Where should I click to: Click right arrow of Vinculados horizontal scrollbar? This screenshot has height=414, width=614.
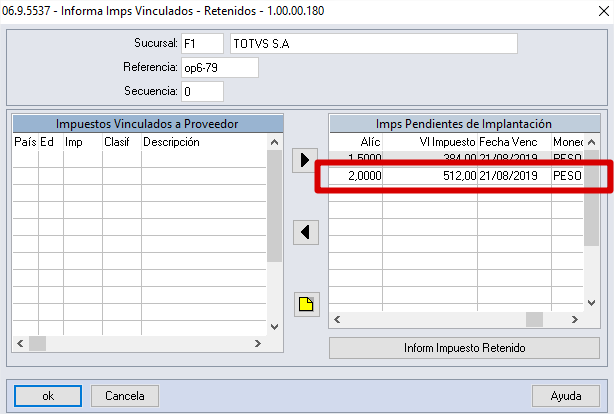click(258, 343)
